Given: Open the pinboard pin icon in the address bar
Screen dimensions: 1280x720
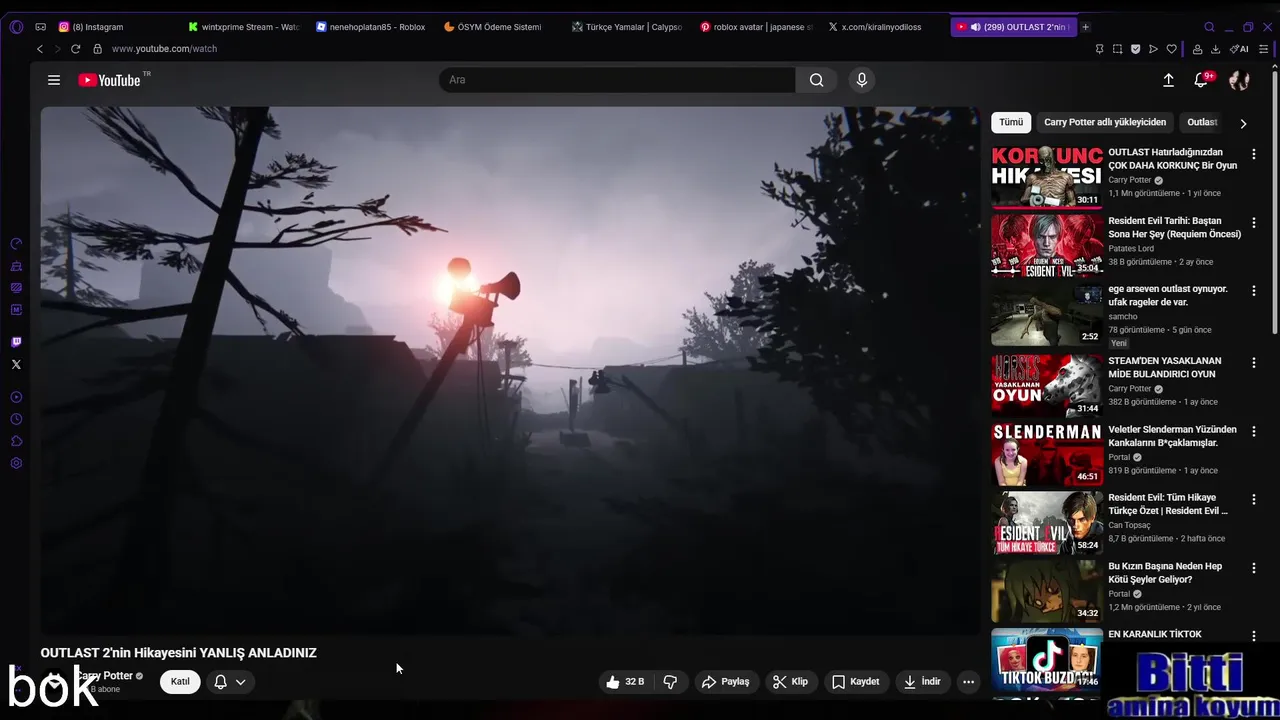Looking at the screenshot, I should point(1099,49).
